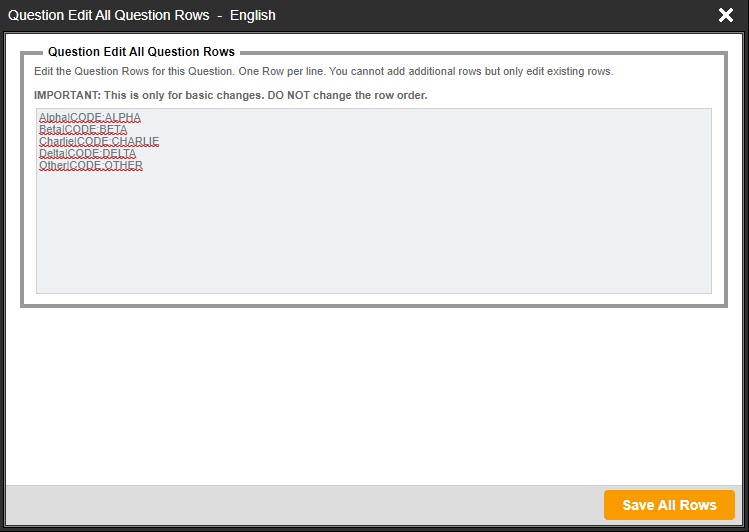Click the word English in the title bar
The height and width of the screenshot is (532, 749).
coord(252,15)
